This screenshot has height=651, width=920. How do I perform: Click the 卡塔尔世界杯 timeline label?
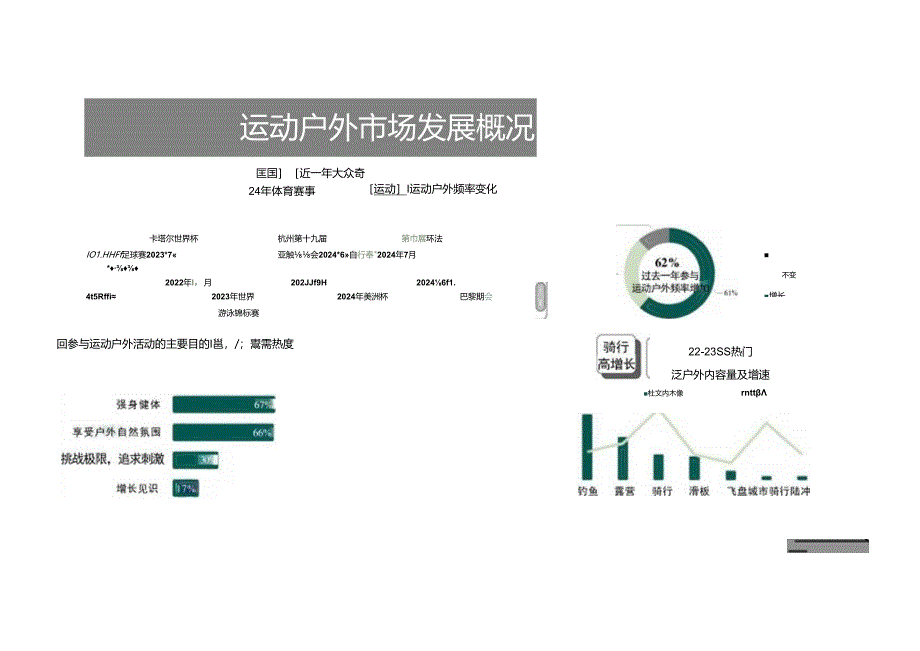174,239
